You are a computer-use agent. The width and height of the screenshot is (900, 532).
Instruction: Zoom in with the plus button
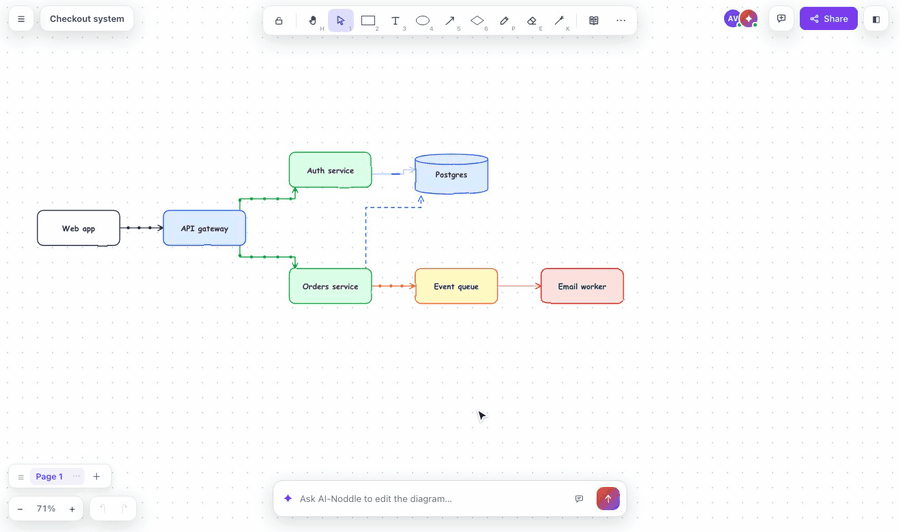click(x=72, y=509)
